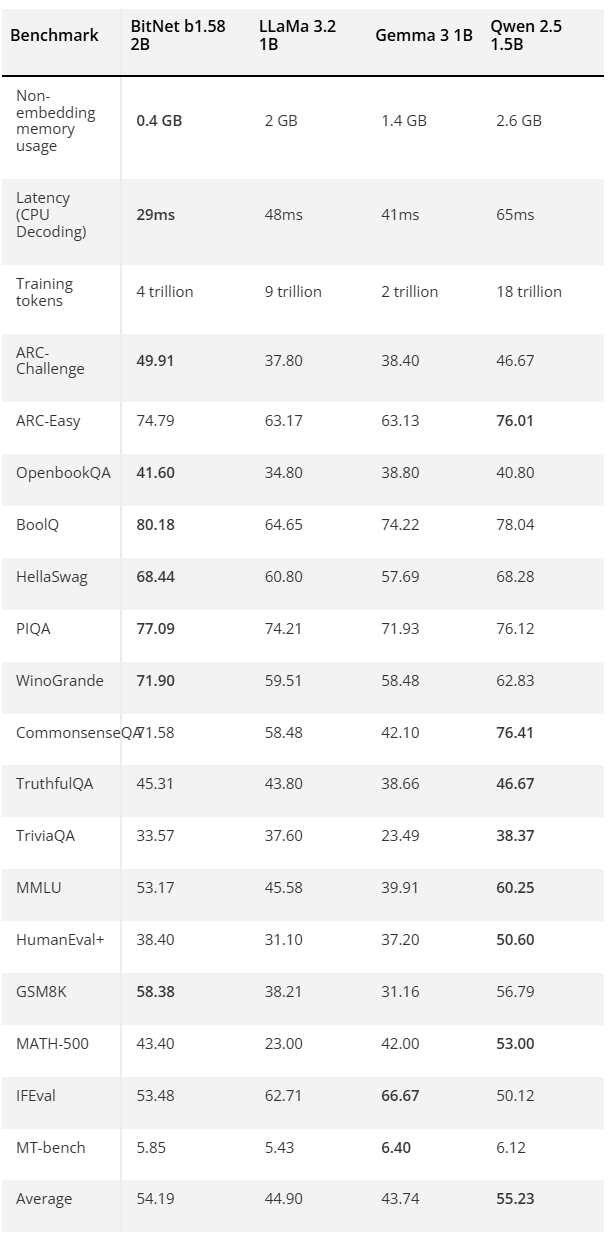Click the 29ms latency value

click(x=155, y=215)
